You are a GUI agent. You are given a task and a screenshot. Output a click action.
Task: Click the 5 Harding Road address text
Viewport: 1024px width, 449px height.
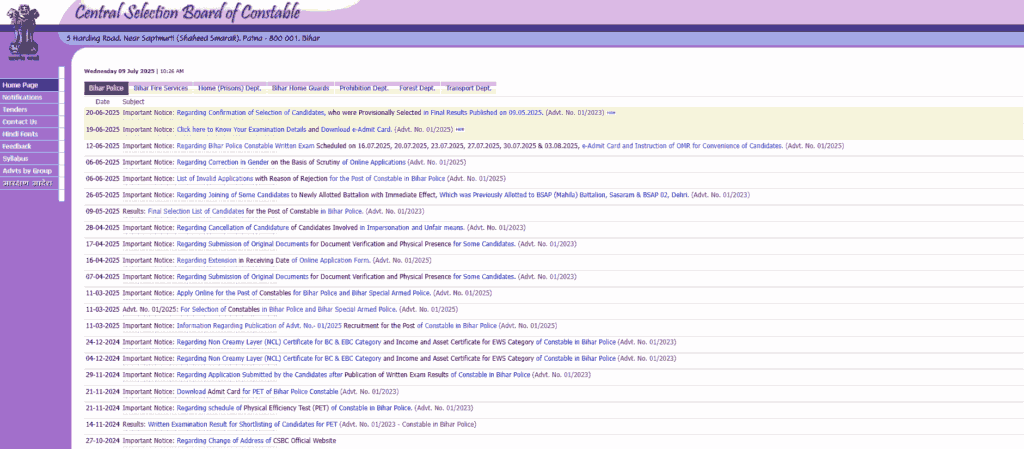tap(193, 38)
